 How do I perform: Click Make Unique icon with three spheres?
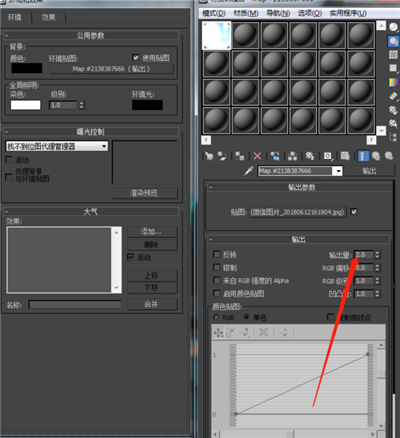(292, 156)
